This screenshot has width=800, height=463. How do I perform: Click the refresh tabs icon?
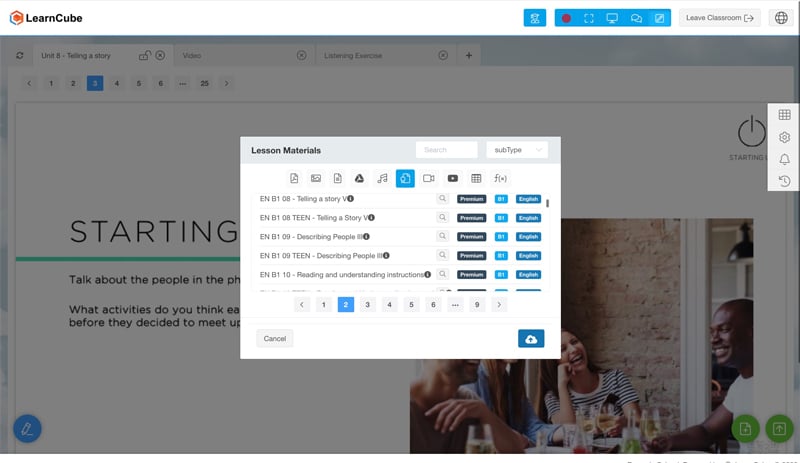coord(20,56)
